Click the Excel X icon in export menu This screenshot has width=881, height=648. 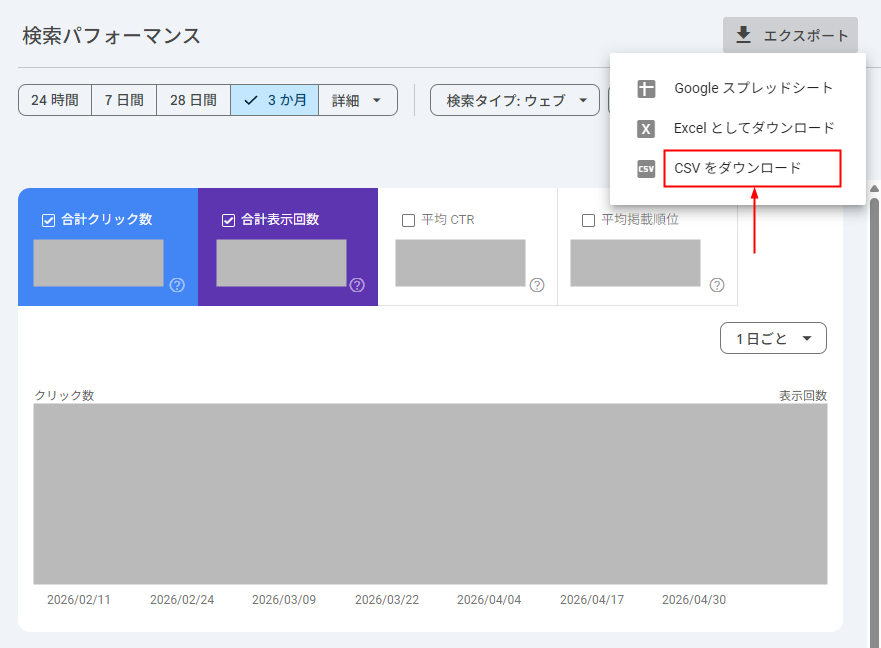click(x=646, y=129)
